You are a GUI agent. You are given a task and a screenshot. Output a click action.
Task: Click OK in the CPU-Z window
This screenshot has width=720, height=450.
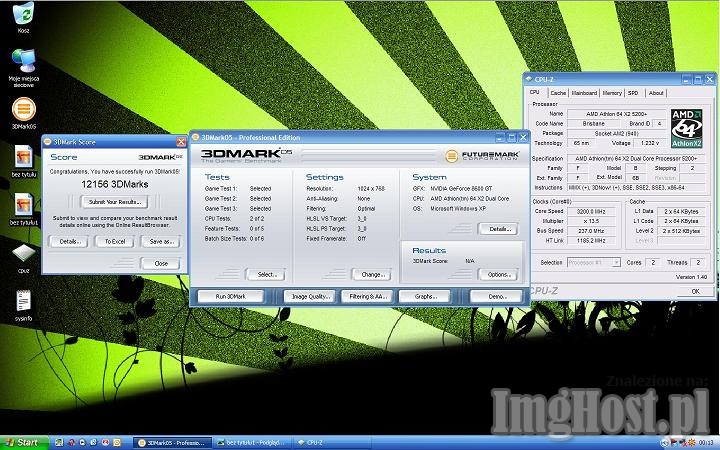[x=695, y=291]
